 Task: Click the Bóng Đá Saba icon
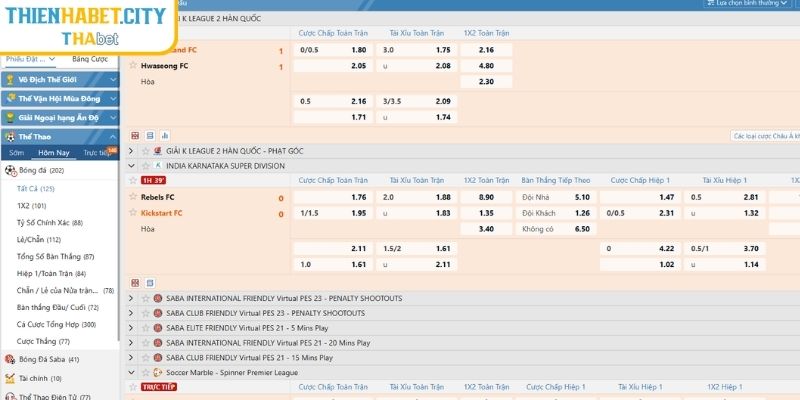point(10,359)
